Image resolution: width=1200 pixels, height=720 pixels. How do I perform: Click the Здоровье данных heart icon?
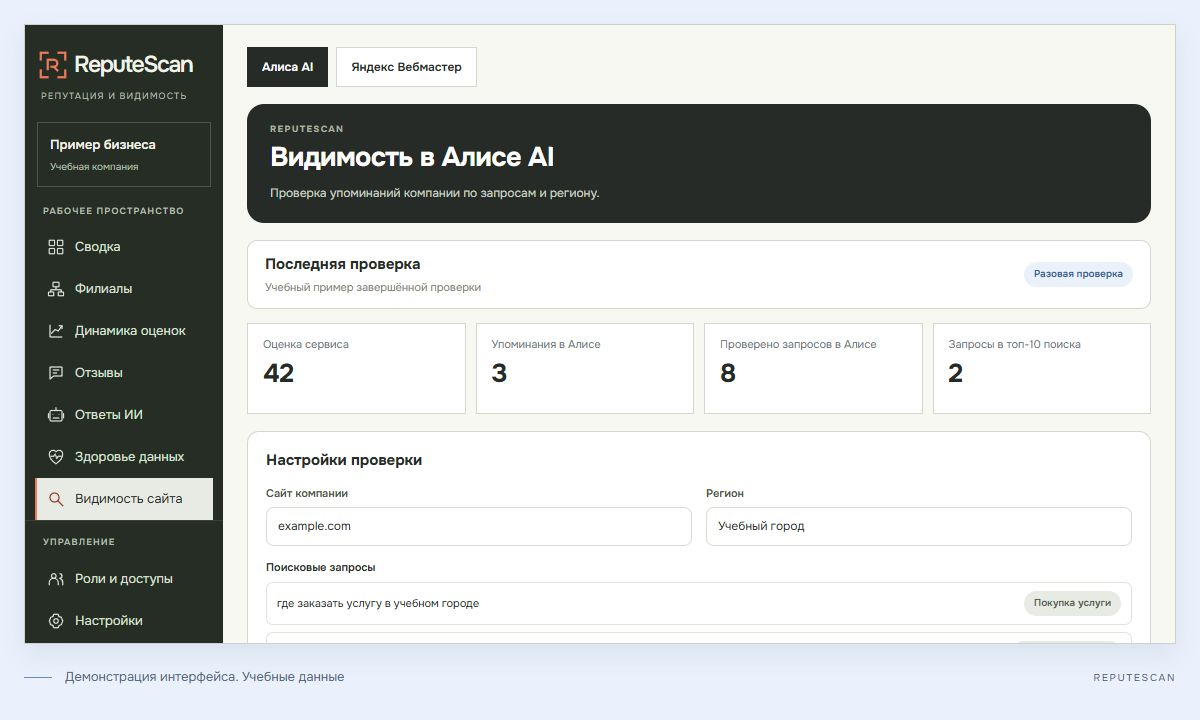pyautogui.click(x=56, y=457)
